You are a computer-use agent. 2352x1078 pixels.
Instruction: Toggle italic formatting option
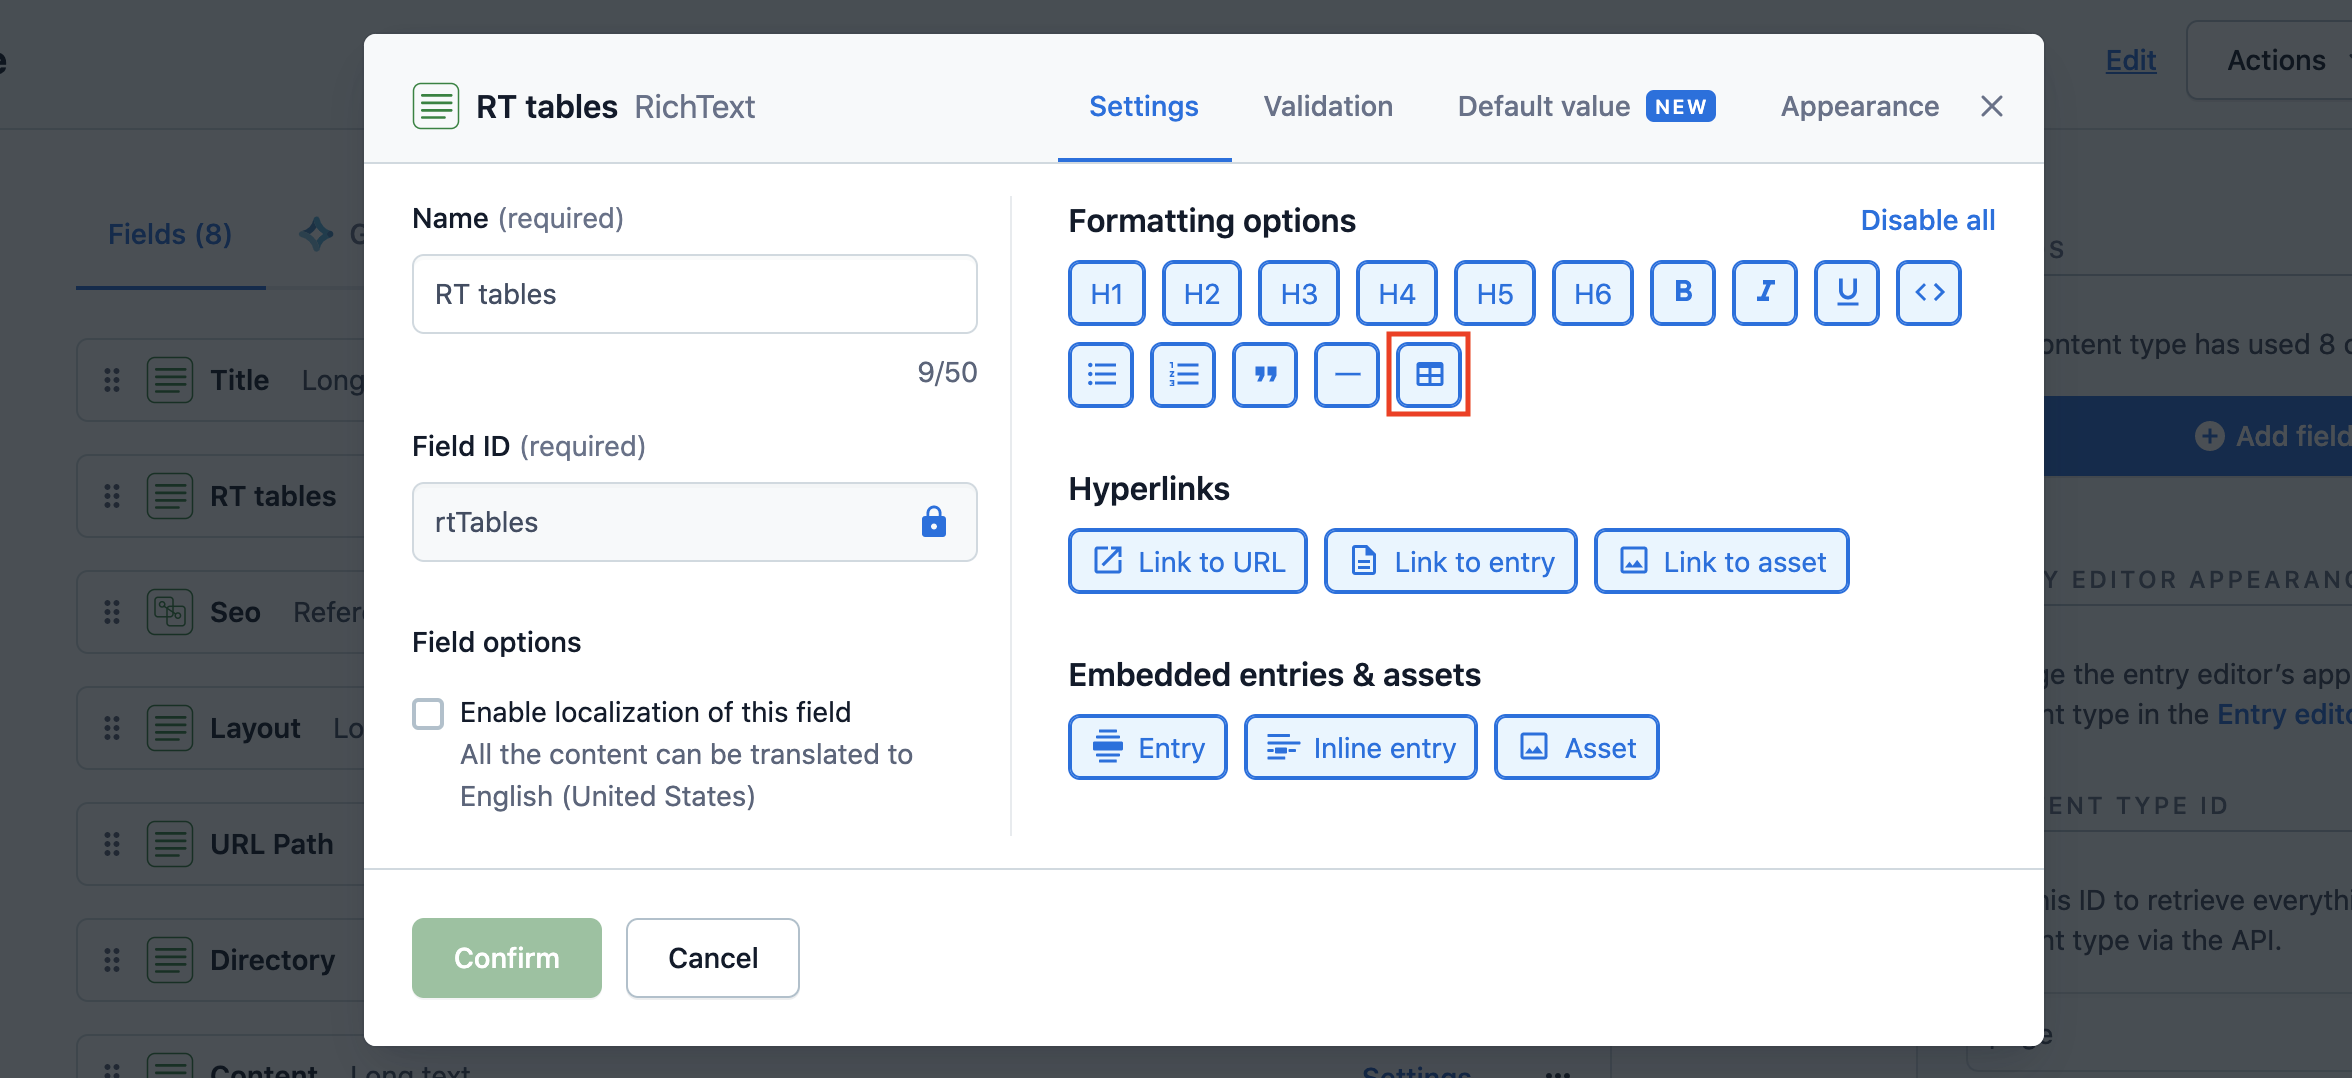[x=1765, y=293]
